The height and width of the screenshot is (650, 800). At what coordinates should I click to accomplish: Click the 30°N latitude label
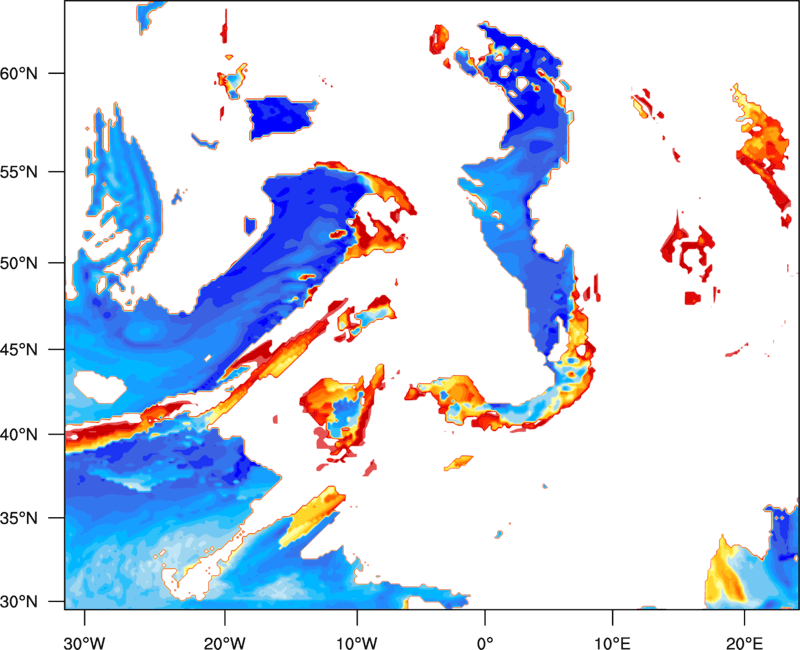click(x=19, y=602)
